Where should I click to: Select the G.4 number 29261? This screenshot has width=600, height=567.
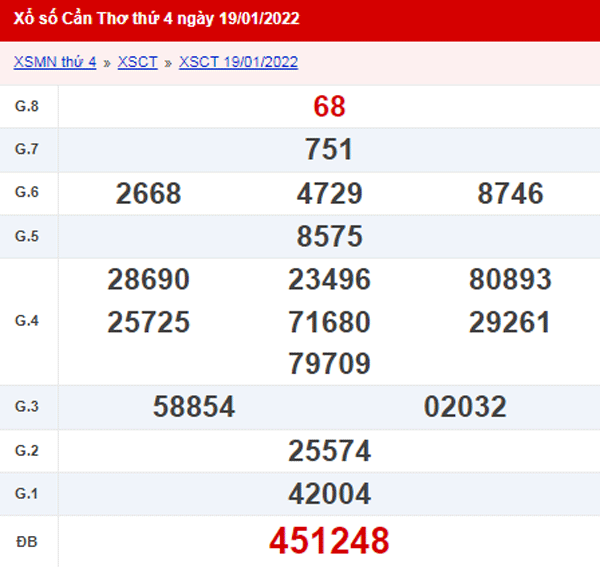pos(510,322)
